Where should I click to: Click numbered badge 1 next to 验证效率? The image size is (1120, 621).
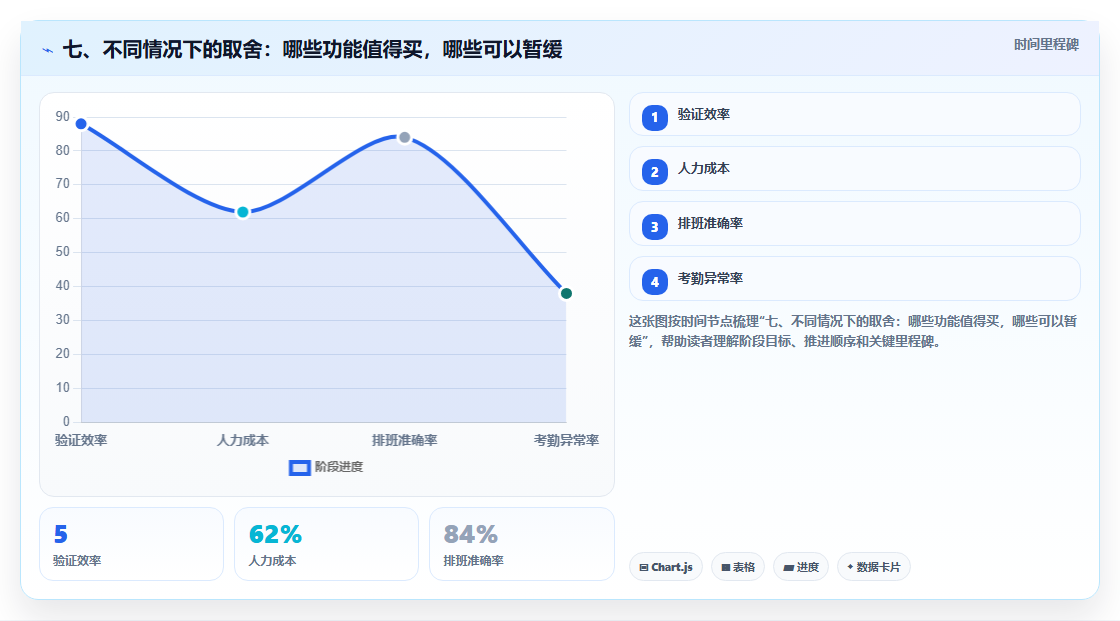tap(654, 118)
